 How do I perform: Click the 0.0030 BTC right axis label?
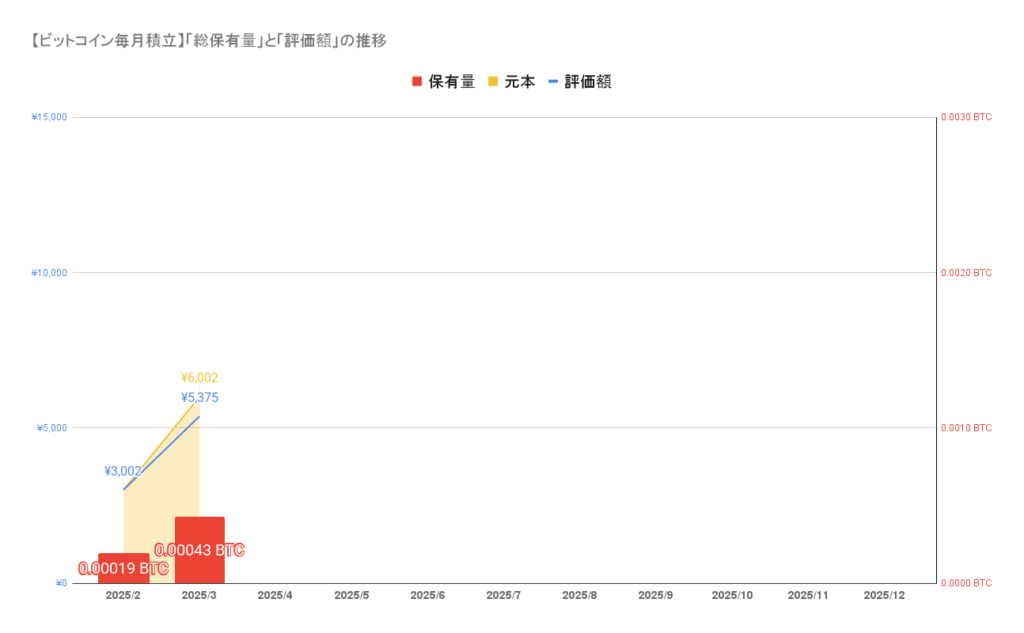pos(966,117)
